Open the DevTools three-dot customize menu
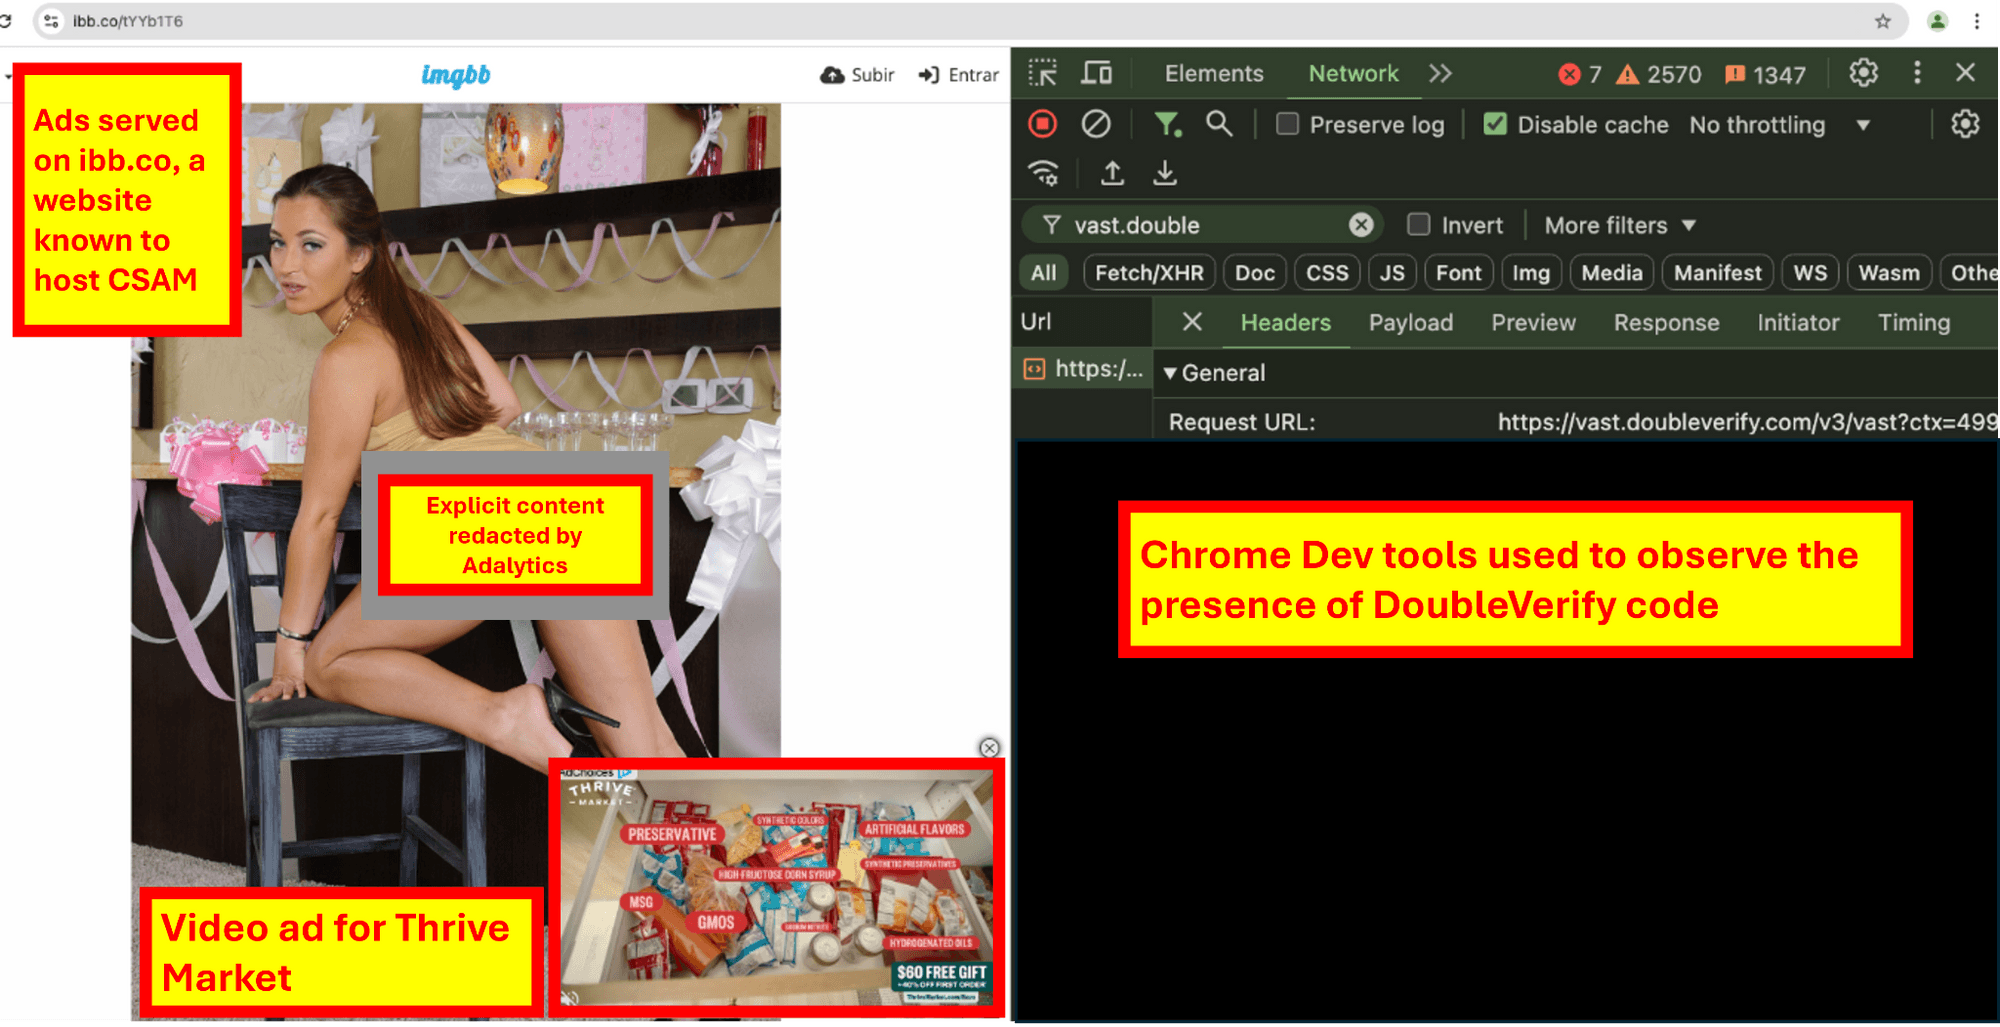 point(1917,73)
